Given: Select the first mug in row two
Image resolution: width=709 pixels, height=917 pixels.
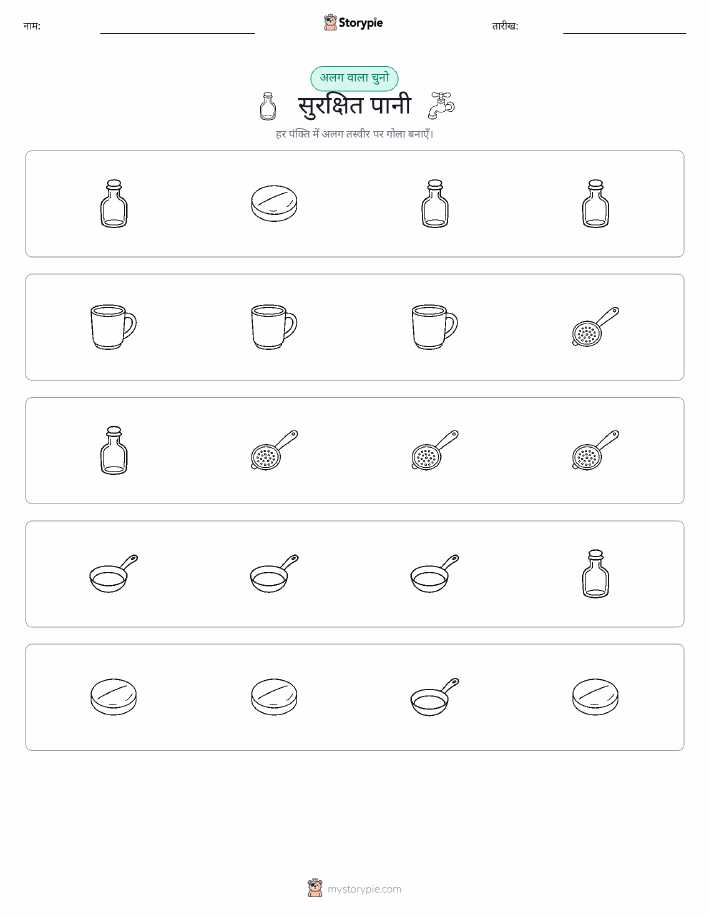Looking at the screenshot, I should coord(113,327).
